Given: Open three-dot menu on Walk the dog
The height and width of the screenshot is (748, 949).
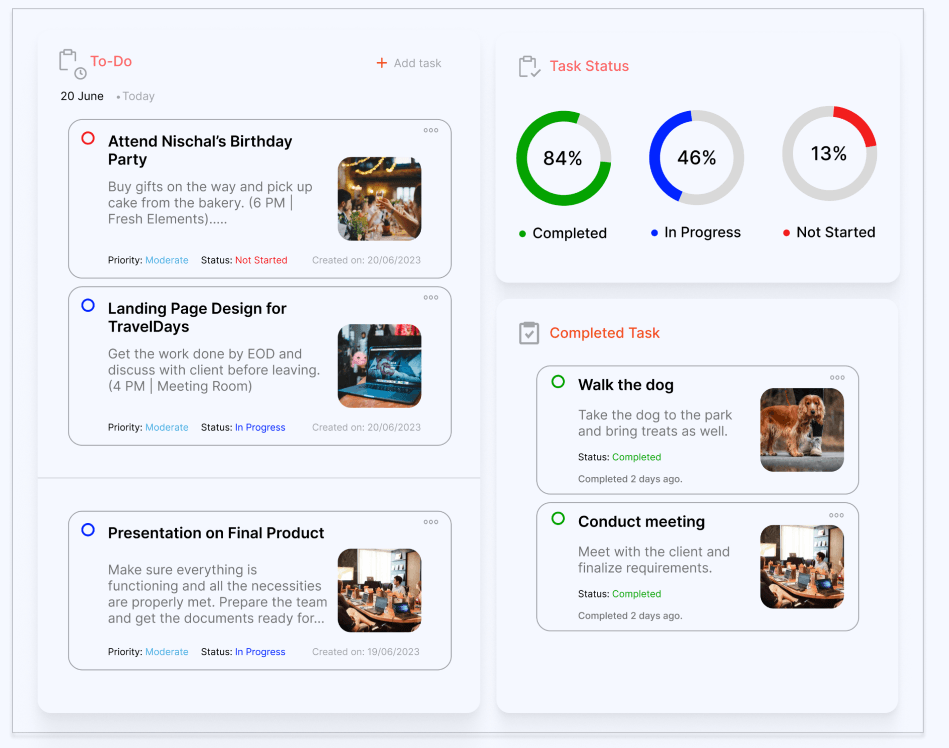Looking at the screenshot, I should (837, 377).
